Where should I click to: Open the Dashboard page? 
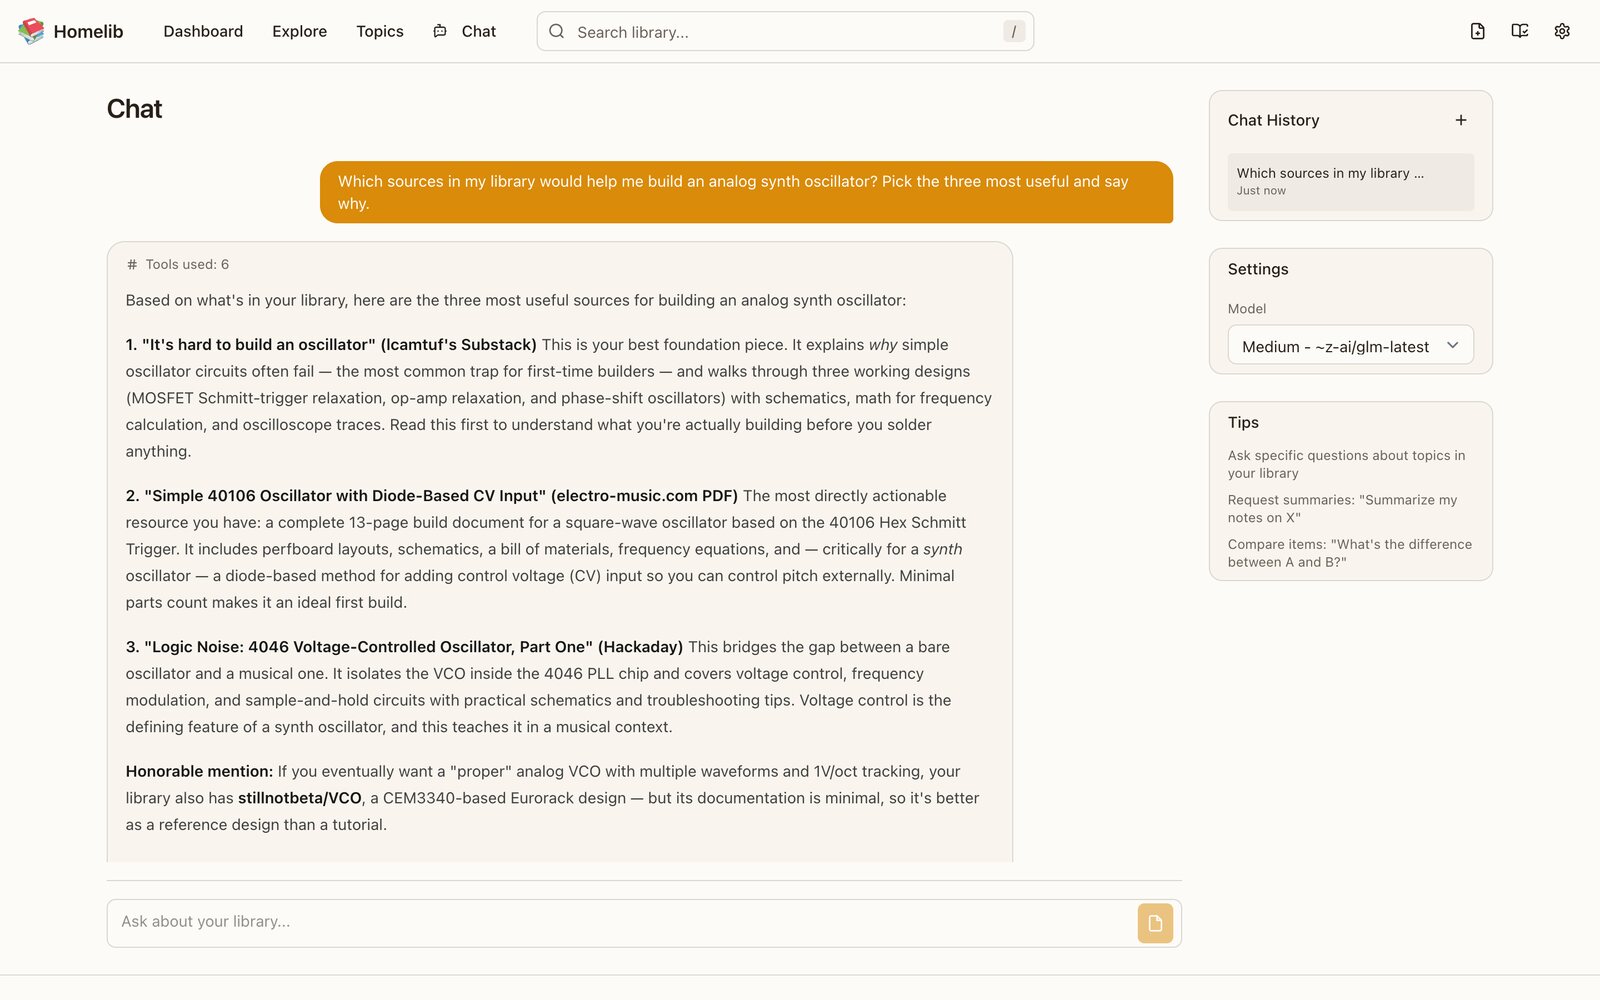click(203, 31)
